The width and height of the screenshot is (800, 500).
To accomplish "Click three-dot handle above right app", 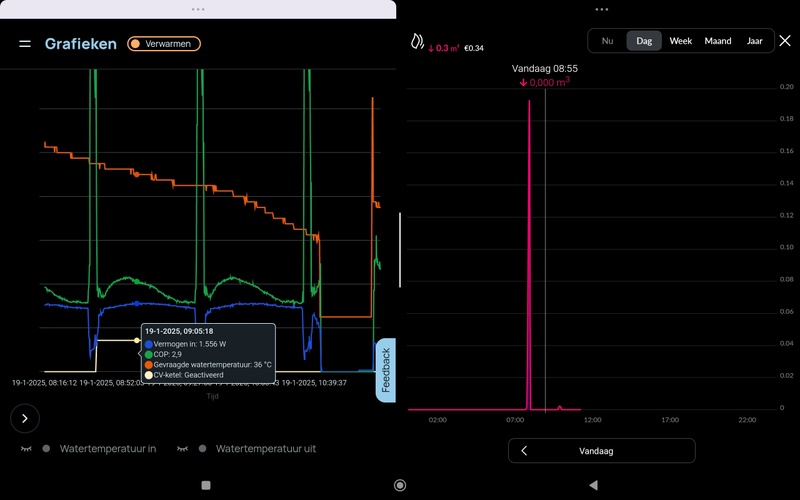I will tap(602, 9).
